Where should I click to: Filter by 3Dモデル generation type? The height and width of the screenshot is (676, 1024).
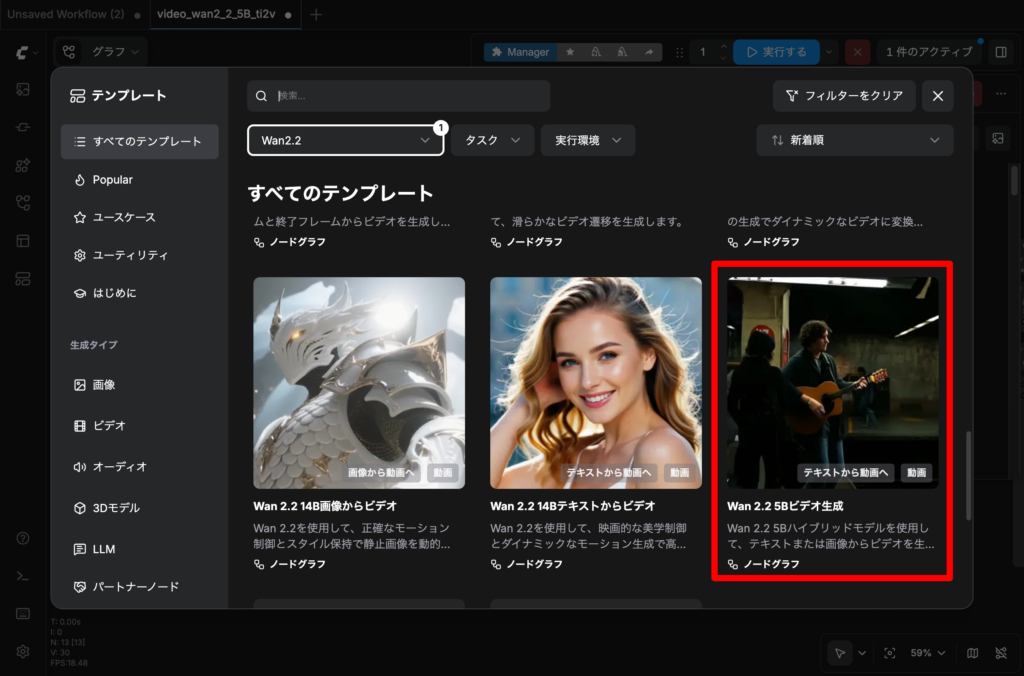pyautogui.click(x=116, y=508)
